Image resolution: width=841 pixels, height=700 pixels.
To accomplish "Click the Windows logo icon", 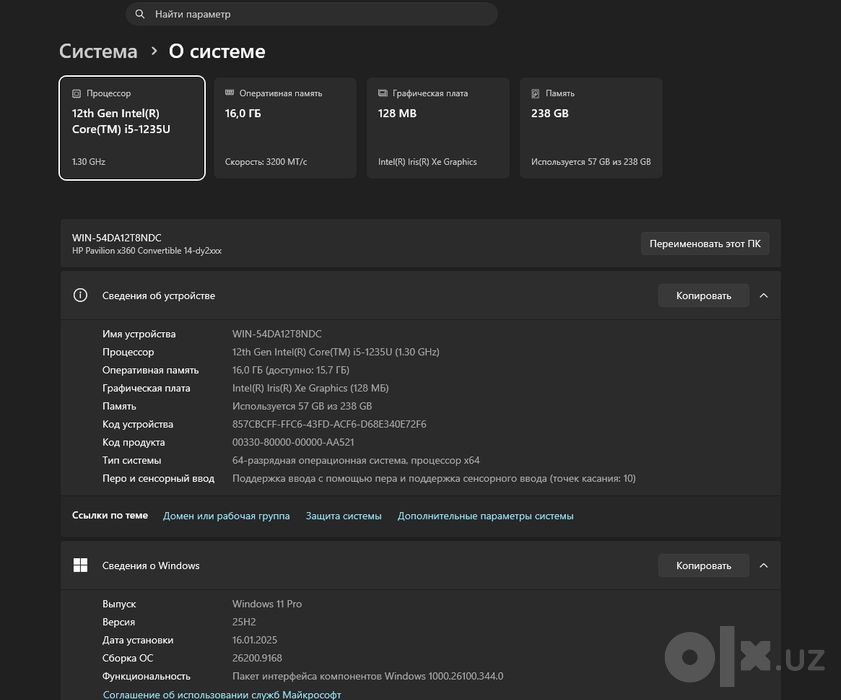I will [x=80, y=565].
